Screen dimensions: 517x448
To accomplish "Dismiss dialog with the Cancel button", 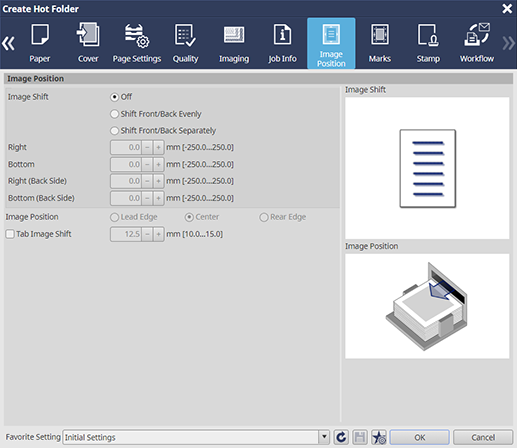I will pos(483,437).
